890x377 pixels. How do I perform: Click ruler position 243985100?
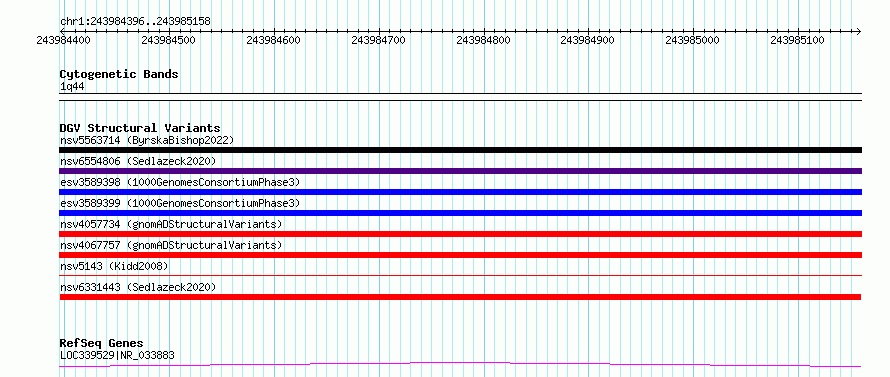(x=797, y=40)
